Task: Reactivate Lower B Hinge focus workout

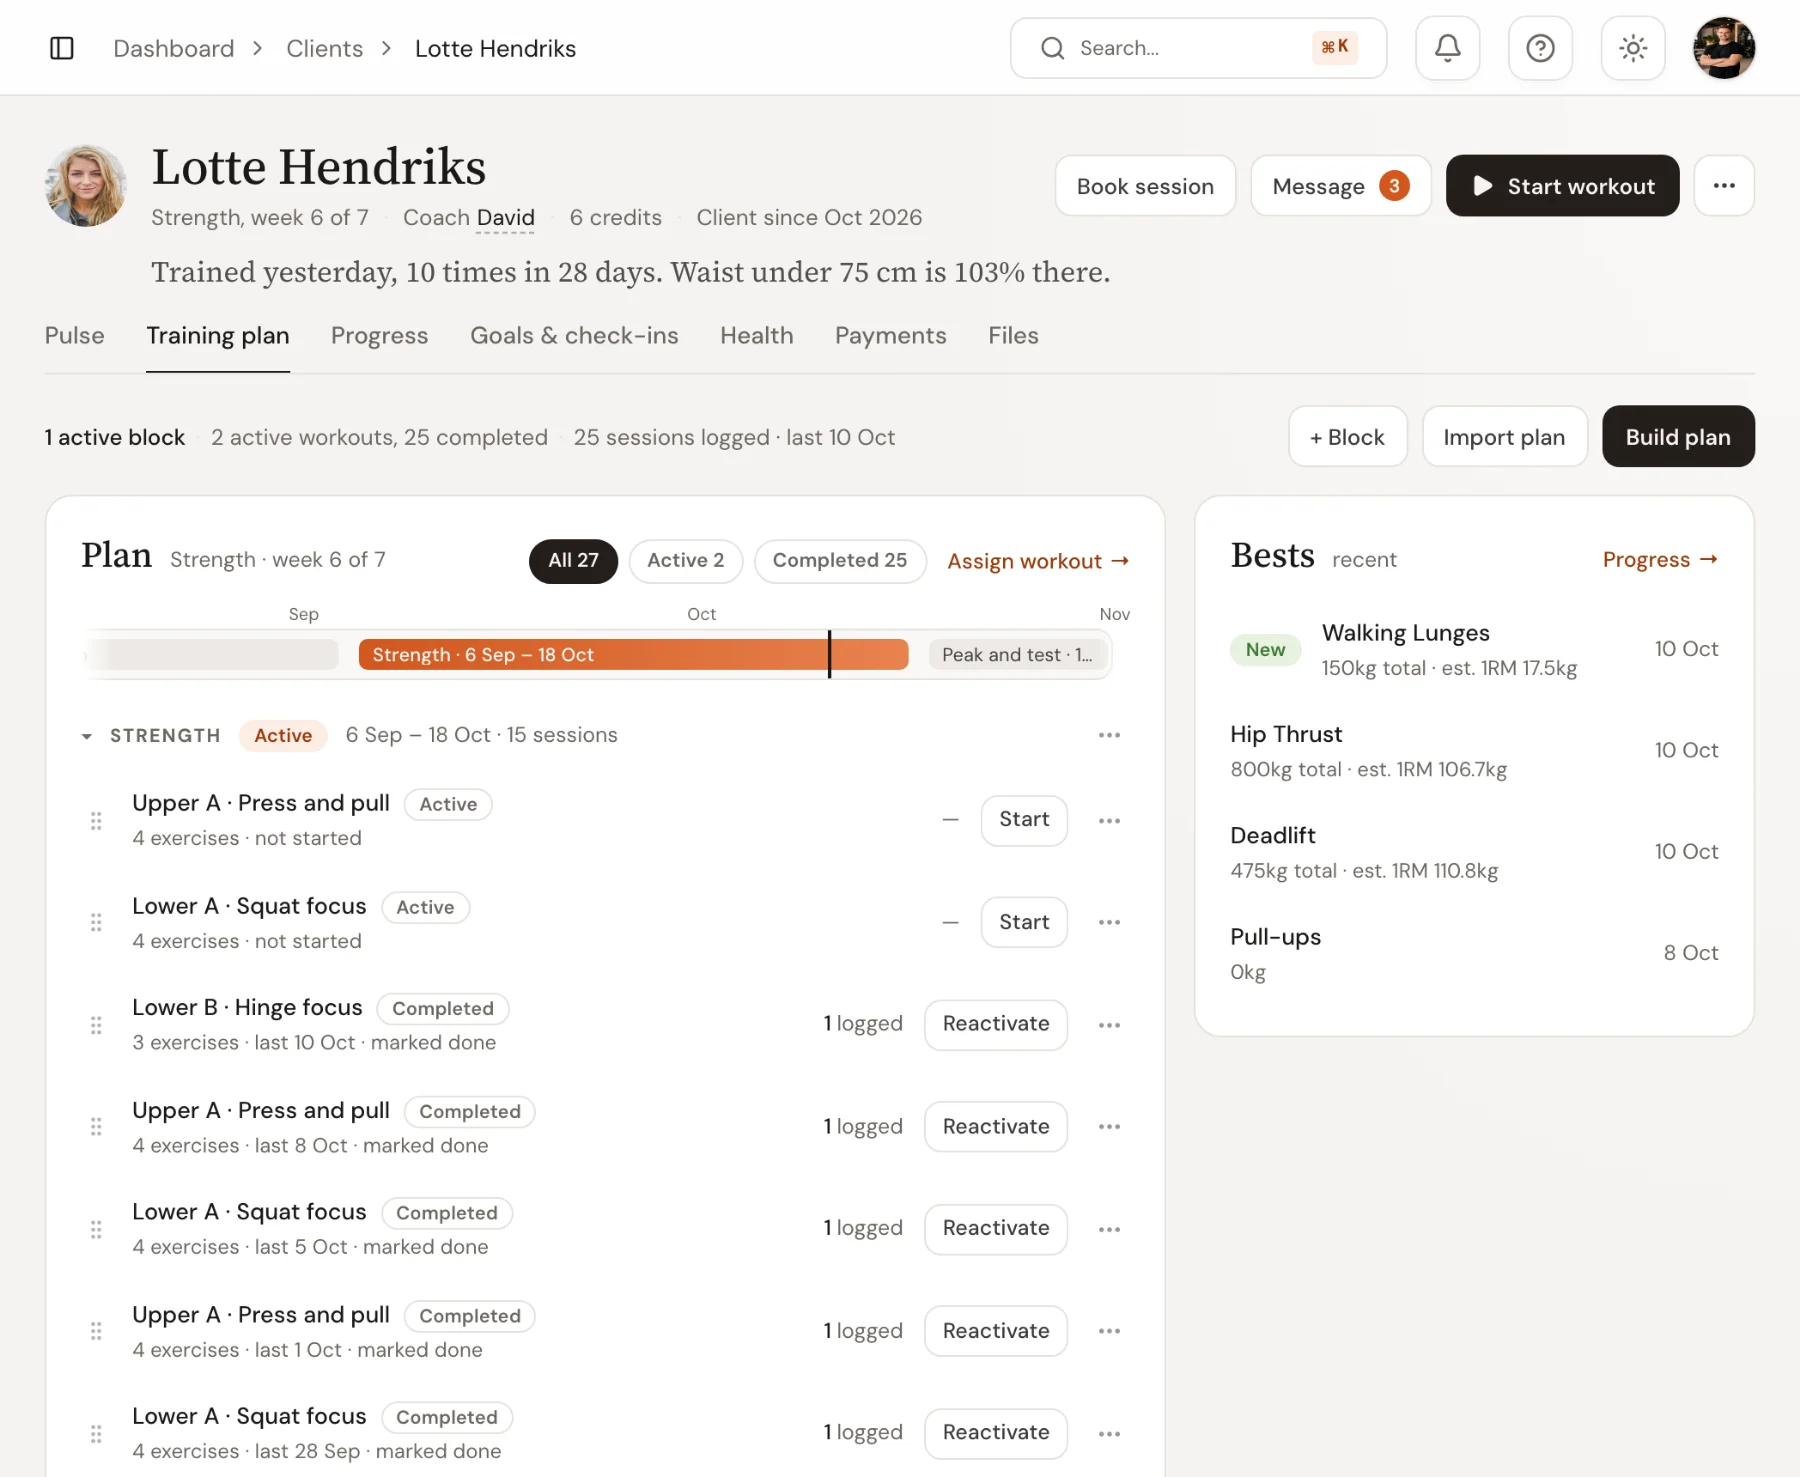Action: [996, 1024]
